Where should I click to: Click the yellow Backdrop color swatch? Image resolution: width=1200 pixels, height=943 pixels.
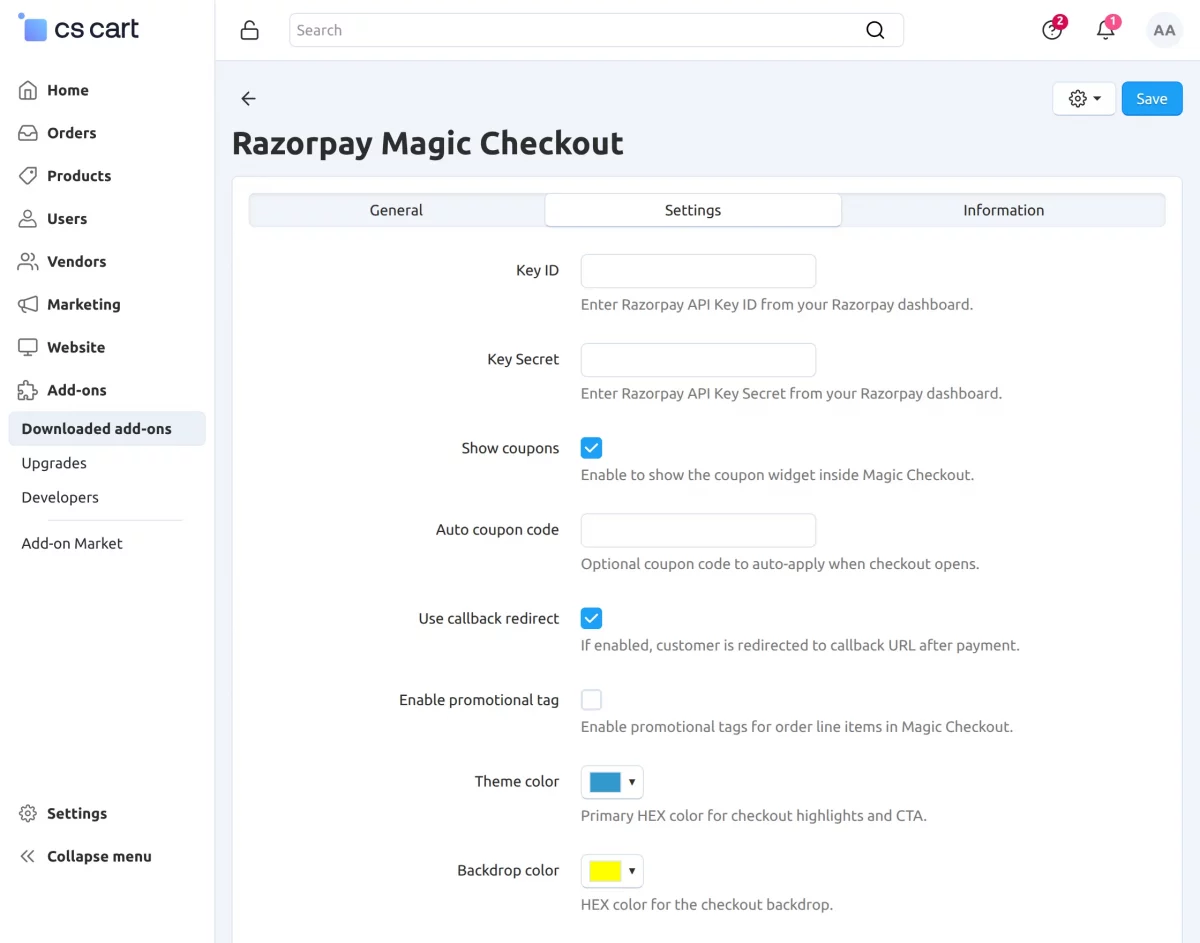(605, 872)
